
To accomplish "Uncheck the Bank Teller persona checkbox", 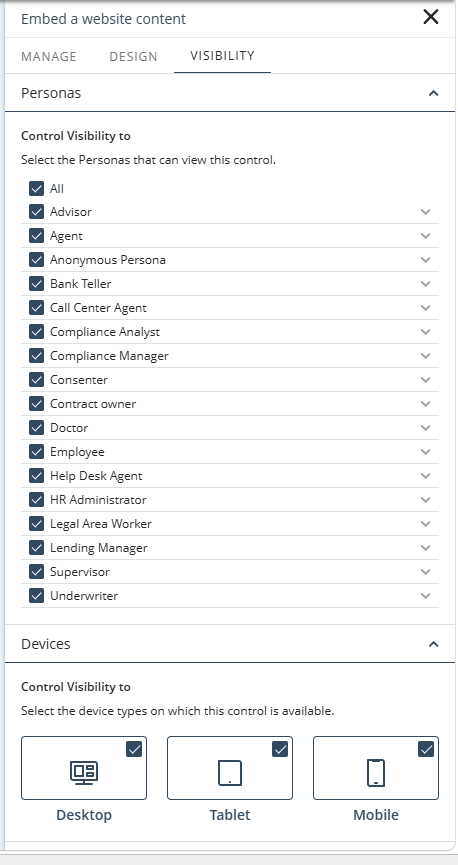I will coord(36,284).
